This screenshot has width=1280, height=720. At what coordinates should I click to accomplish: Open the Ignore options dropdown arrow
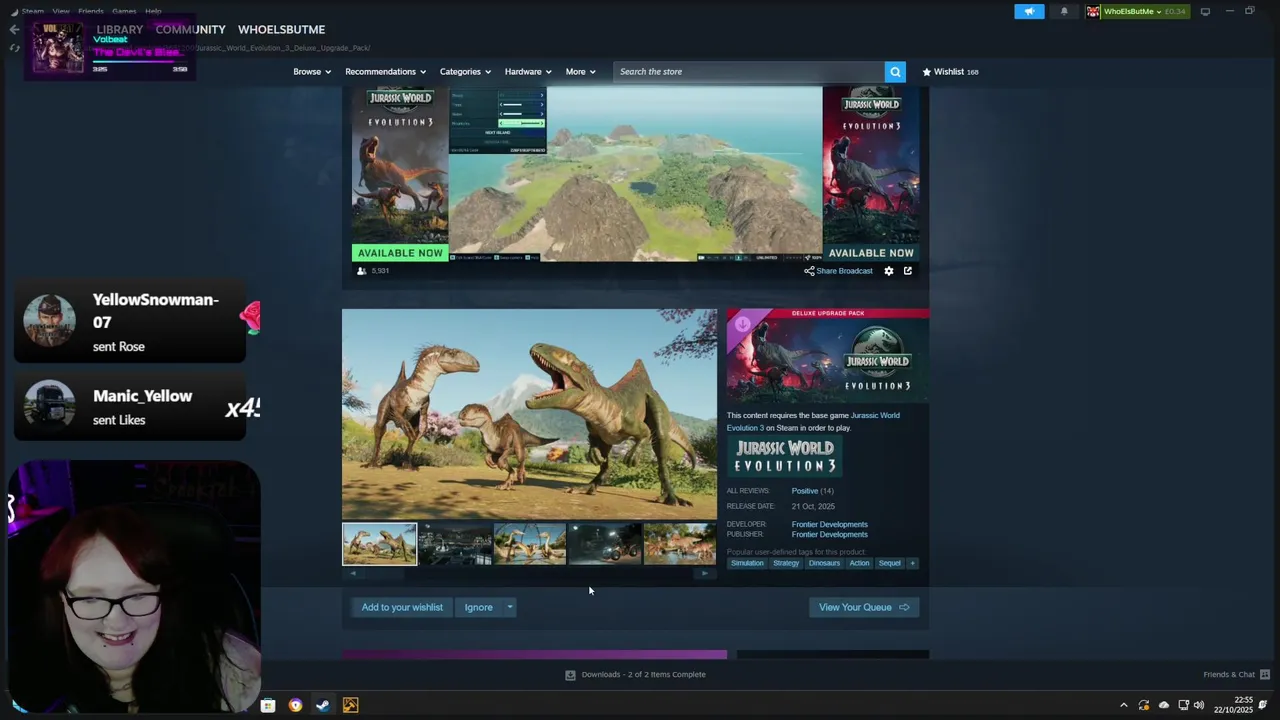click(x=509, y=607)
